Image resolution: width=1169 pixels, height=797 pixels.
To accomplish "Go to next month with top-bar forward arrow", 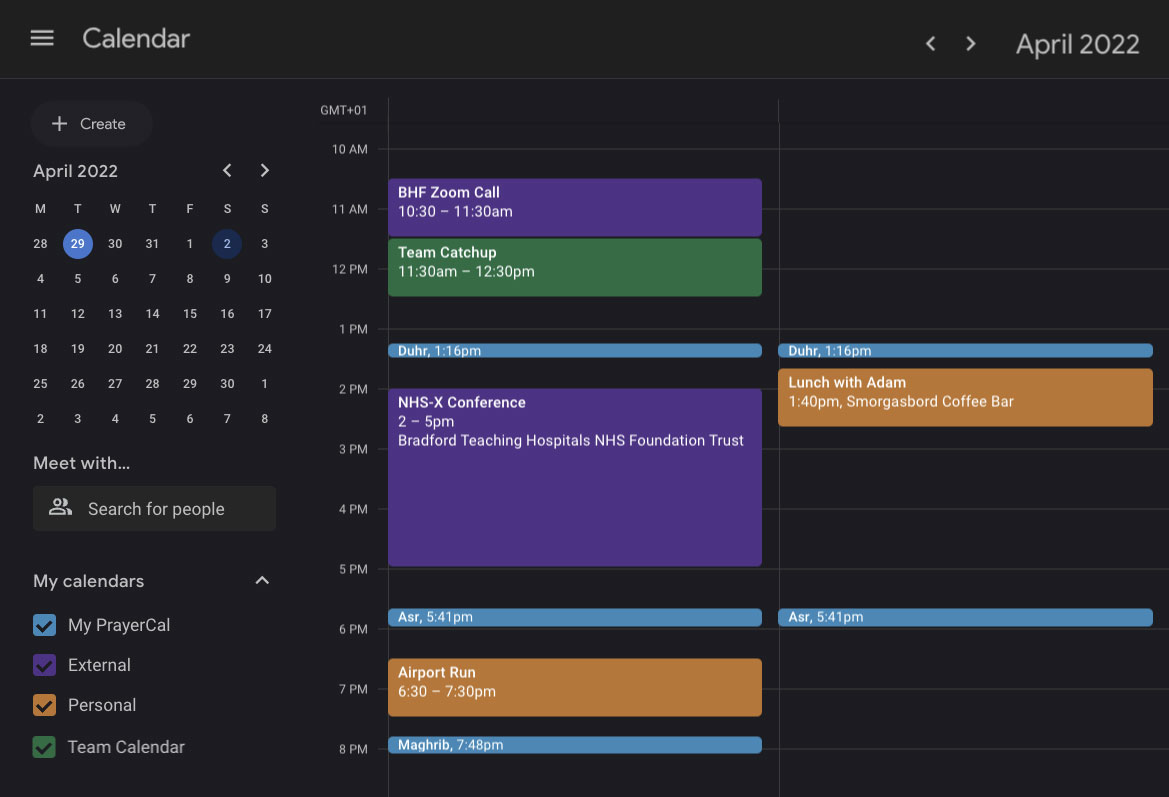I will coord(969,43).
